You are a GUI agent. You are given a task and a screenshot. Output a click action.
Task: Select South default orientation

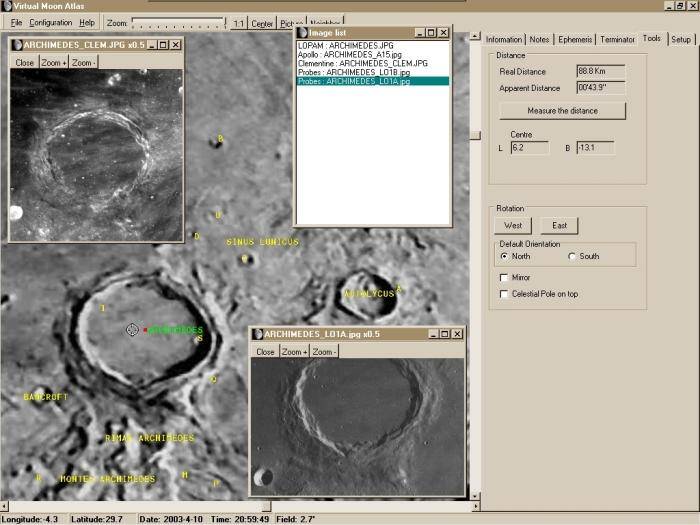[572, 256]
